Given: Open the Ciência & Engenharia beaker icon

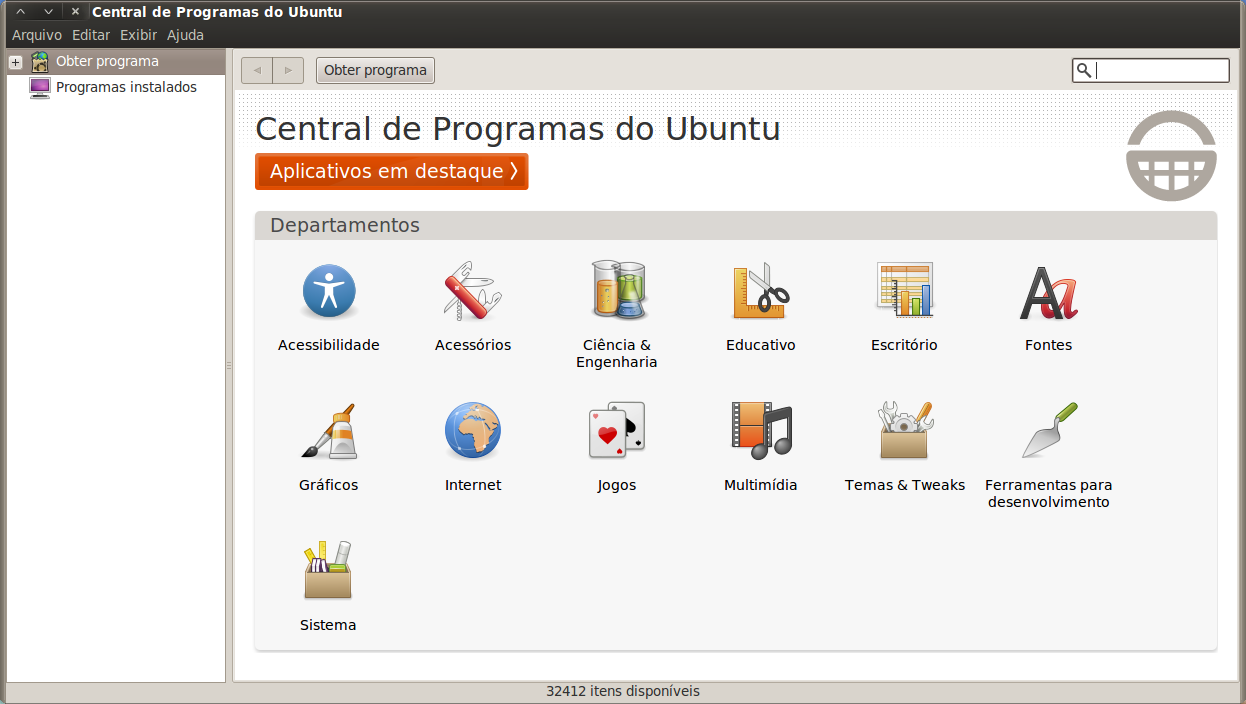Looking at the screenshot, I should pos(617,291).
